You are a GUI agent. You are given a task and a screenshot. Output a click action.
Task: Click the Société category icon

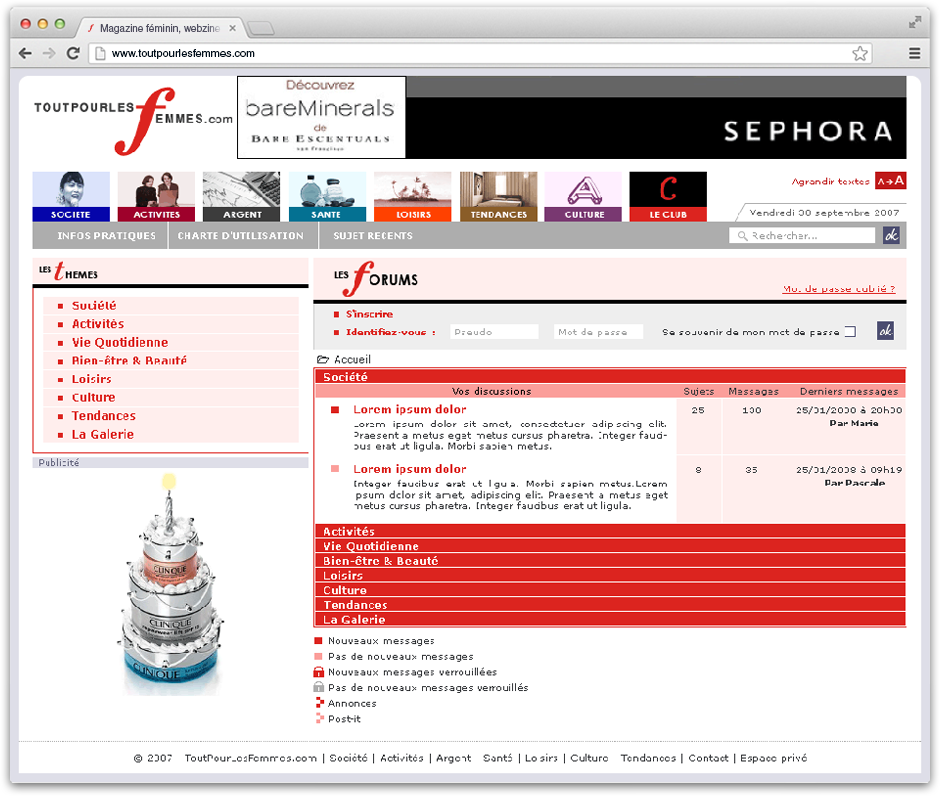click(71, 196)
